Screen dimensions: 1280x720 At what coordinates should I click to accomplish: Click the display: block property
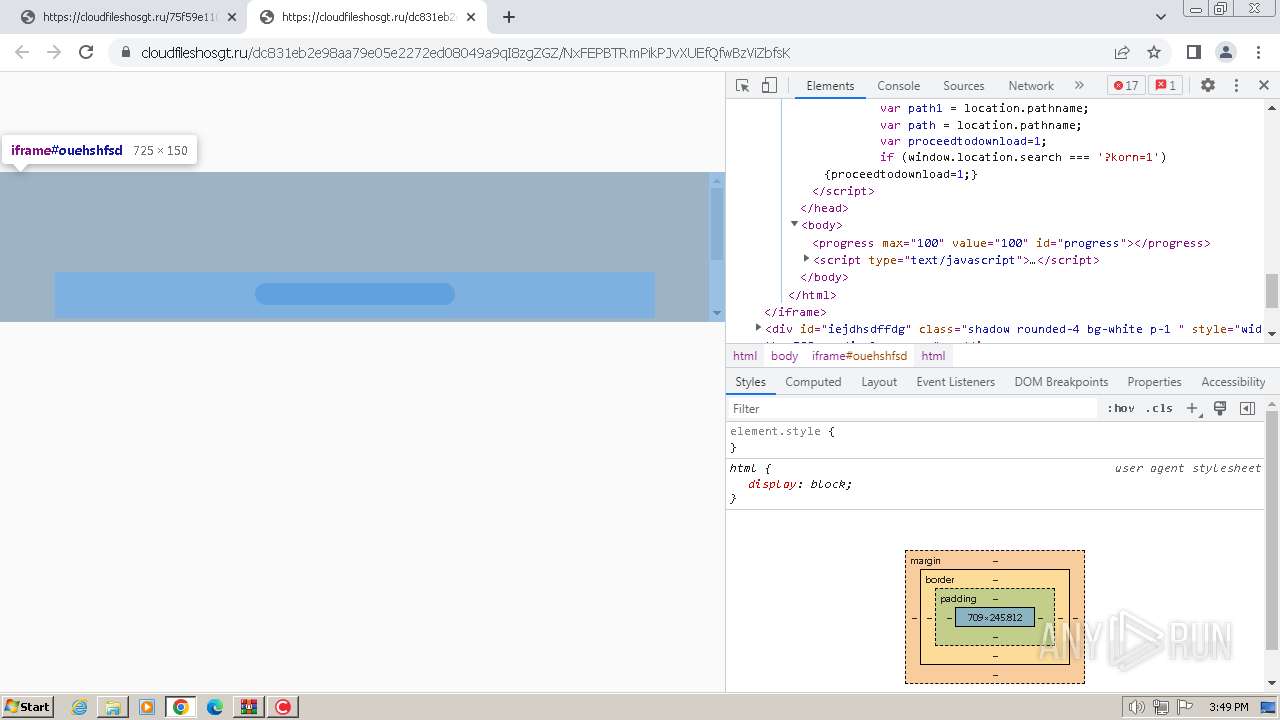tap(800, 484)
